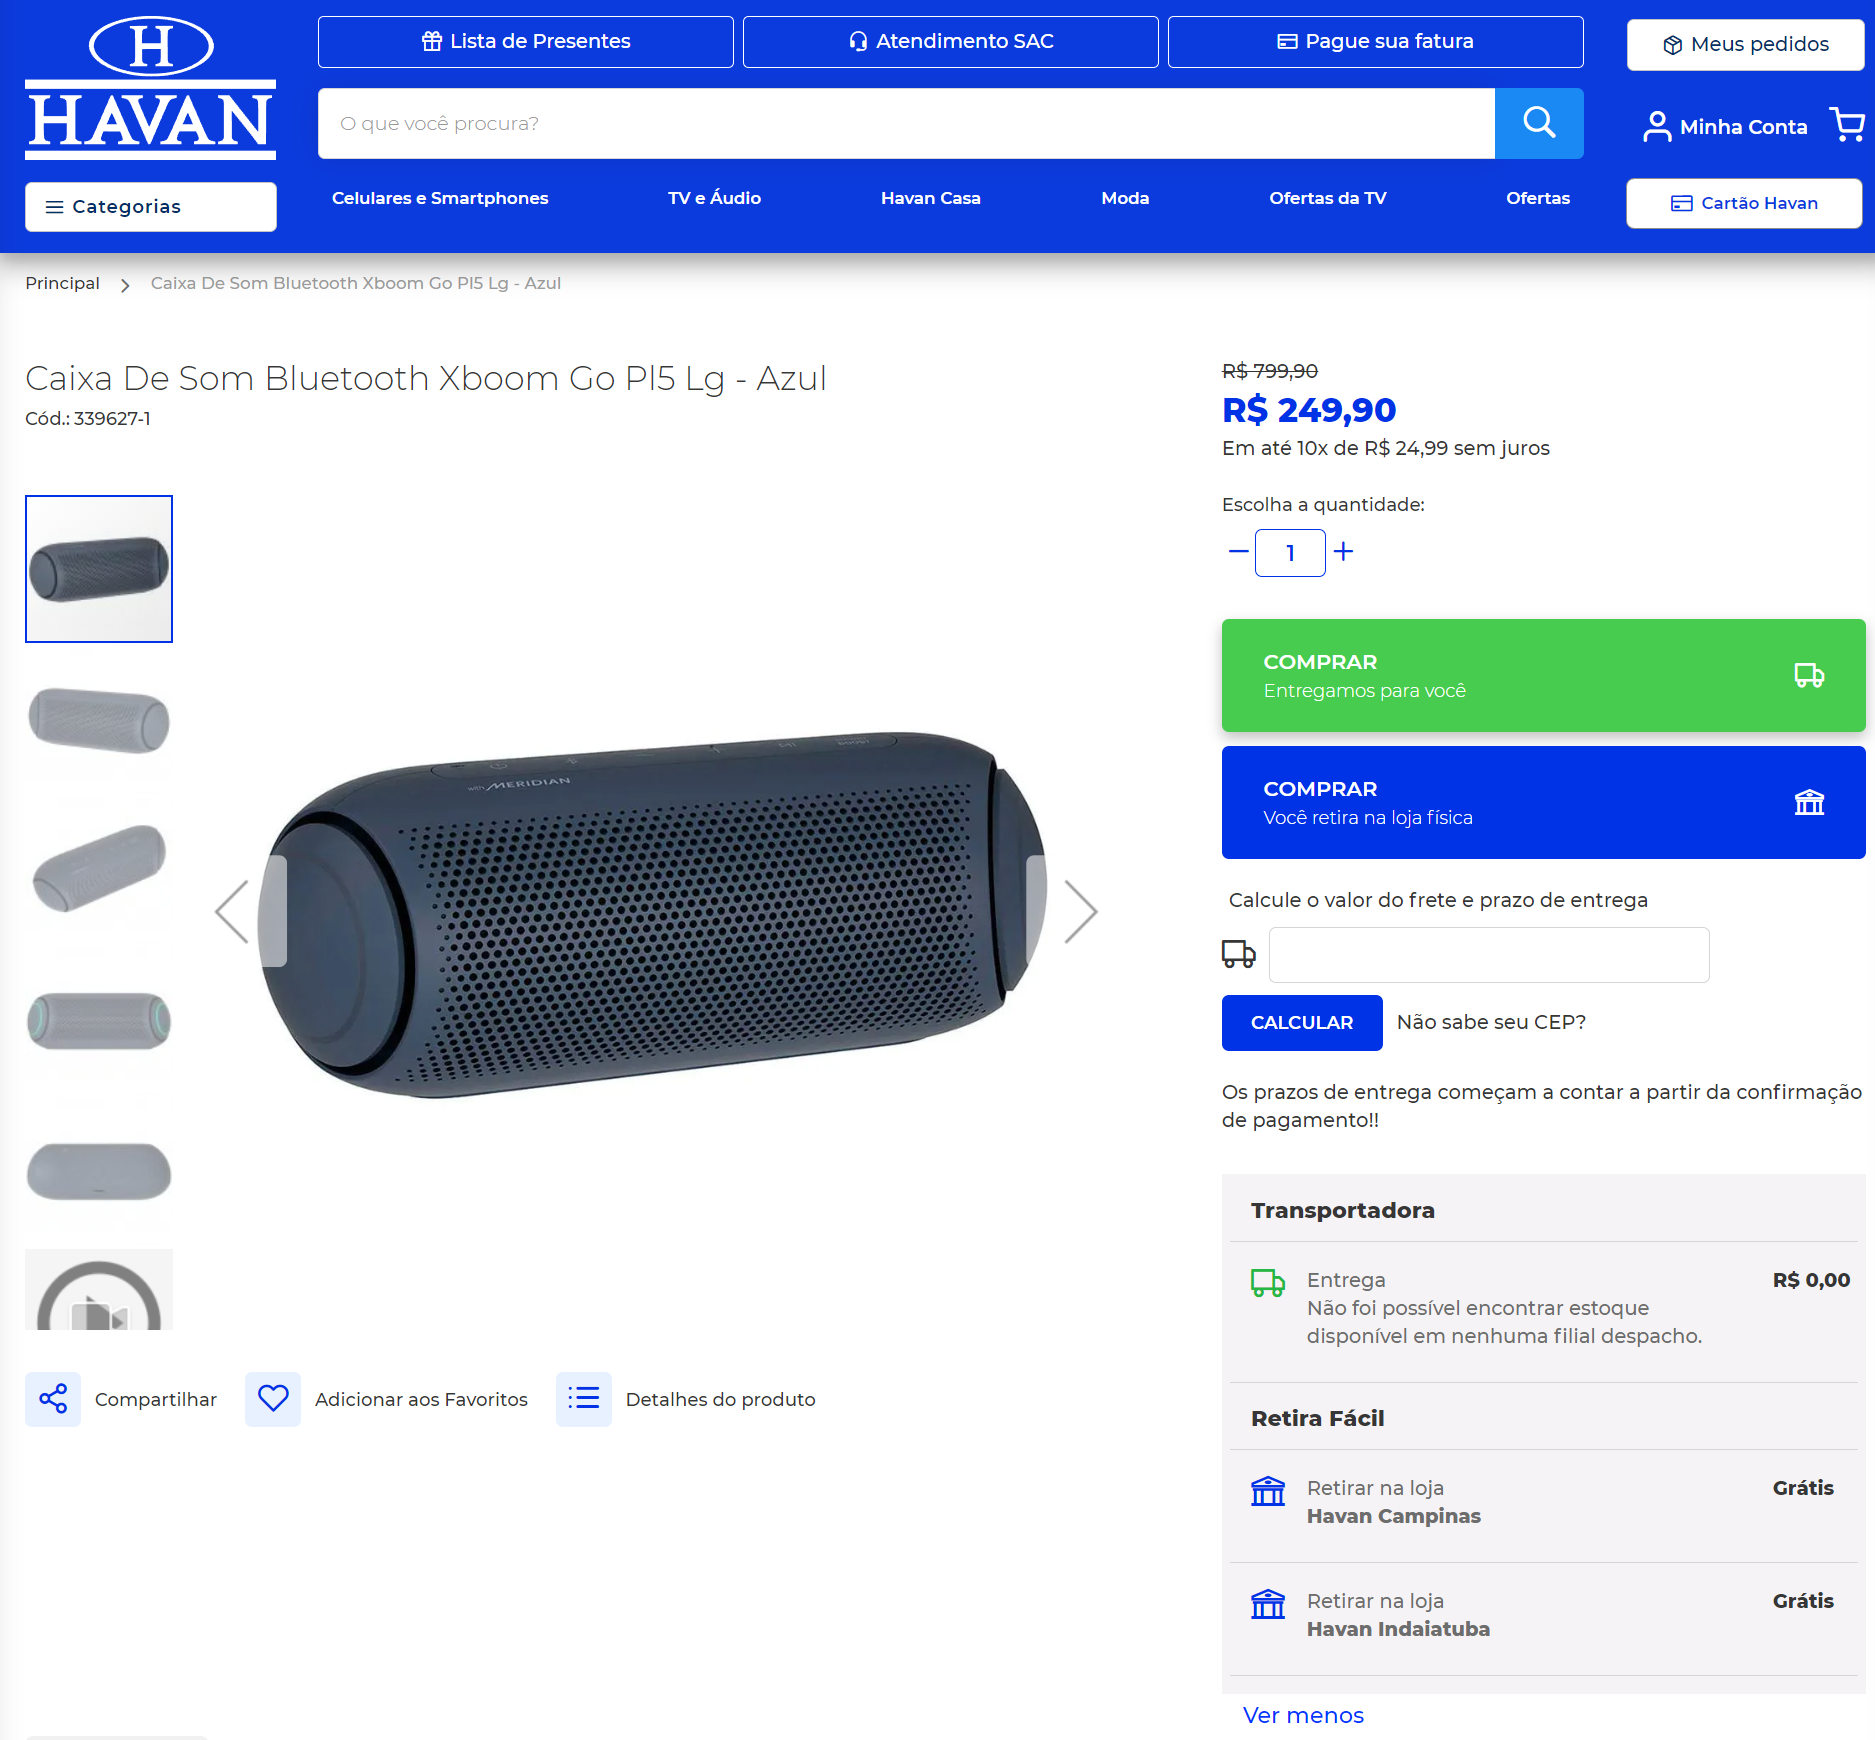Click the Havan logo
This screenshot has height=1740, width=1875.
(151, 88)
